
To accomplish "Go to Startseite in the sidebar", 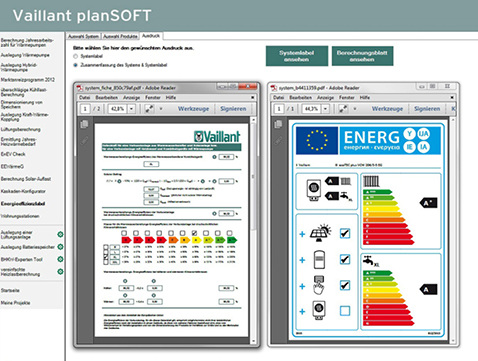I will (10, 290).
